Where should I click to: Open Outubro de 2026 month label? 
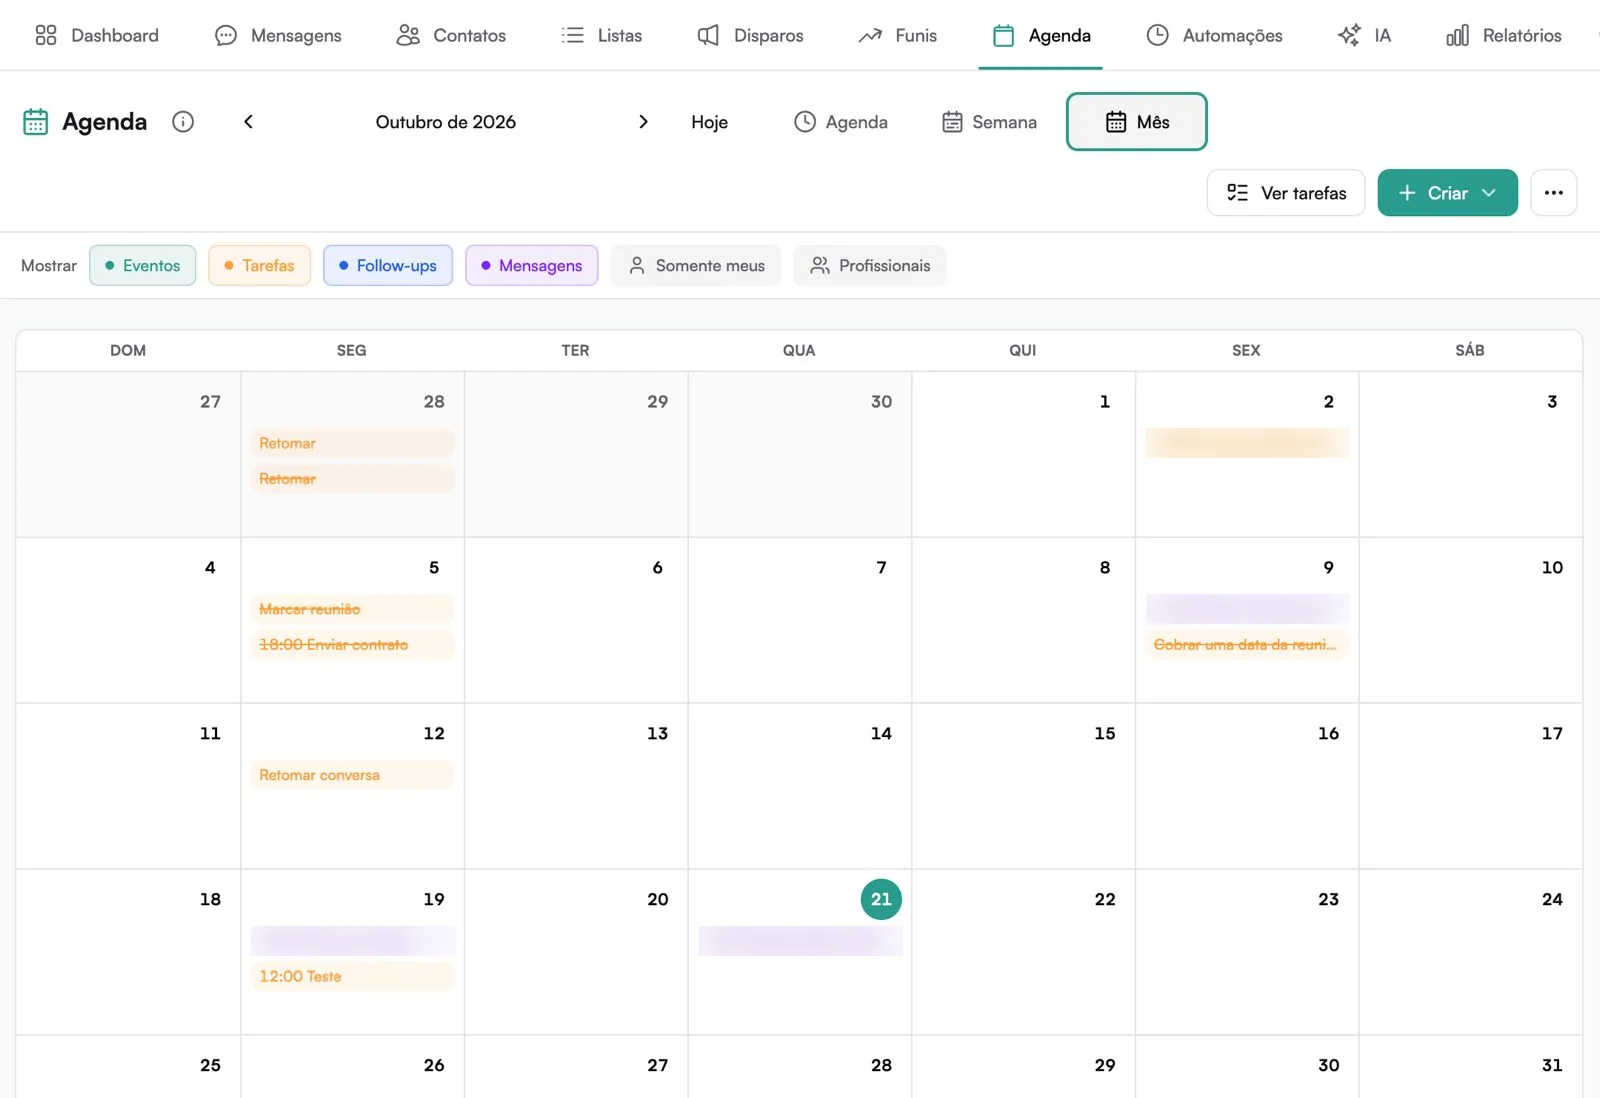446,121
